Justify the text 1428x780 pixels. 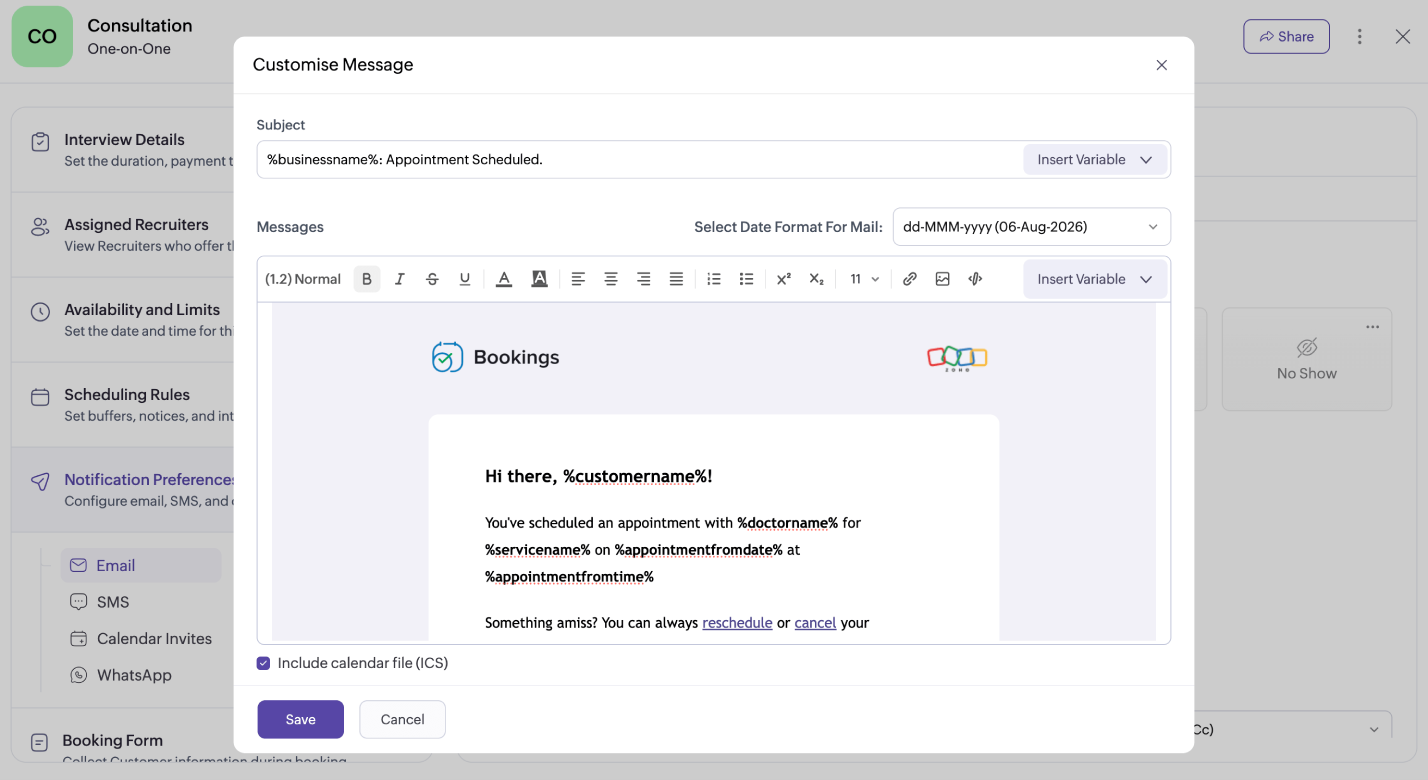(x=676, y=279)
